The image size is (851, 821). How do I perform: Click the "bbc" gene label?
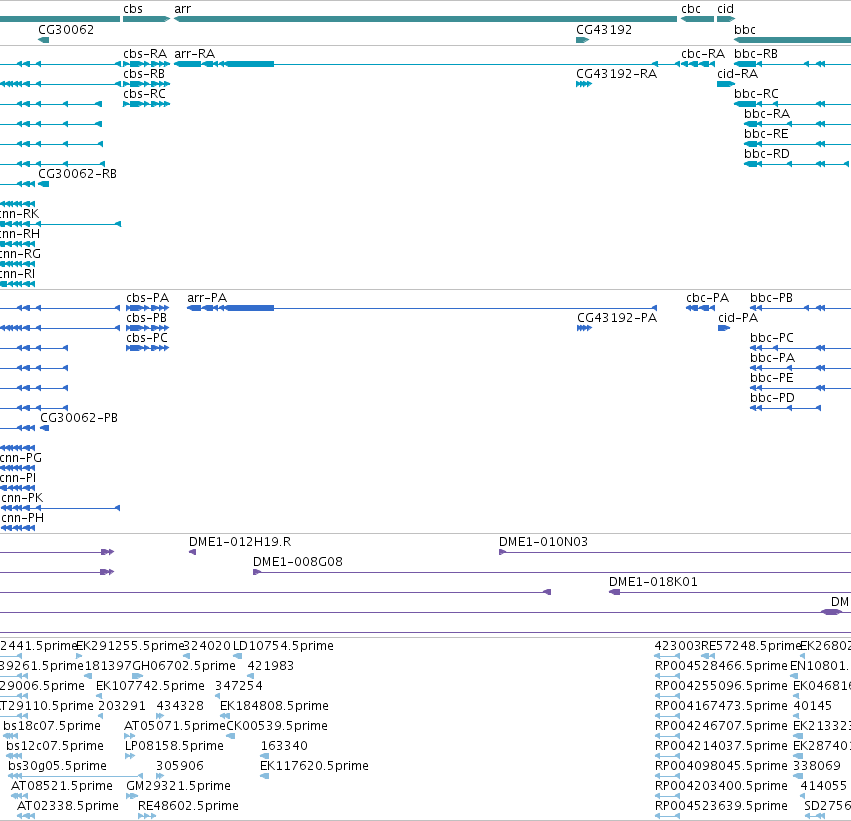745,30
